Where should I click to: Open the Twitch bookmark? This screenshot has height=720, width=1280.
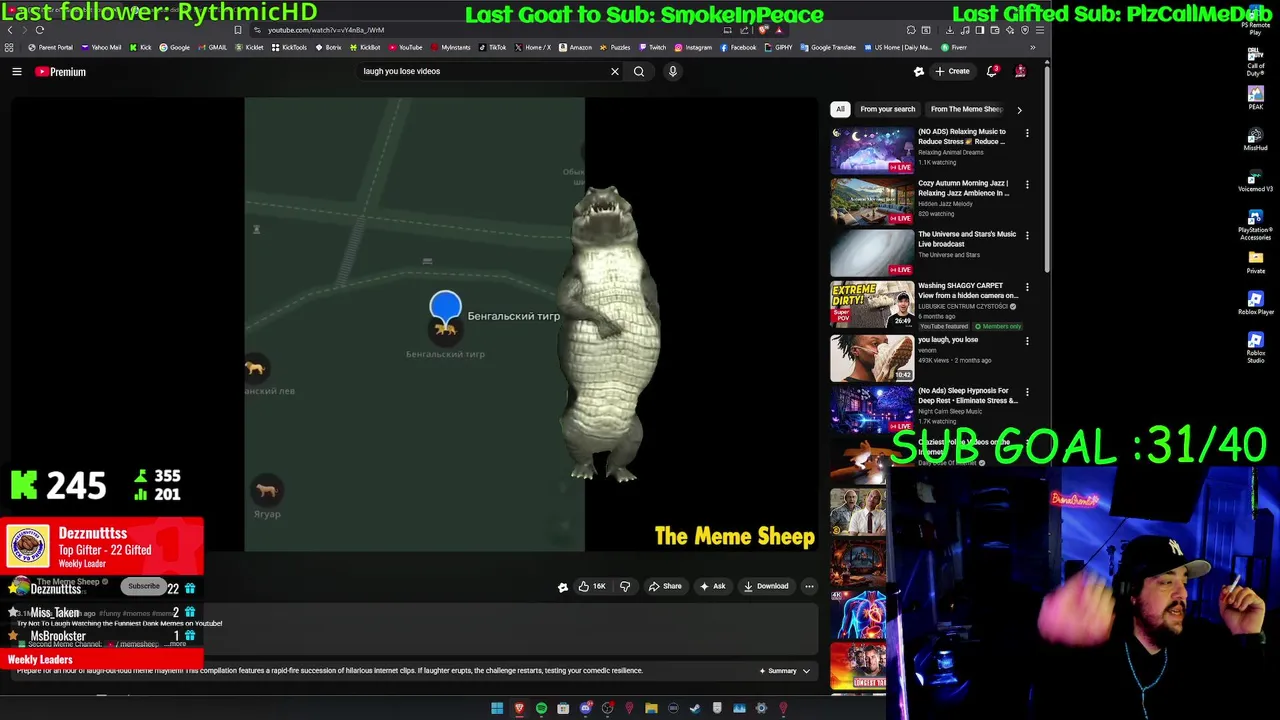(652, 47)
